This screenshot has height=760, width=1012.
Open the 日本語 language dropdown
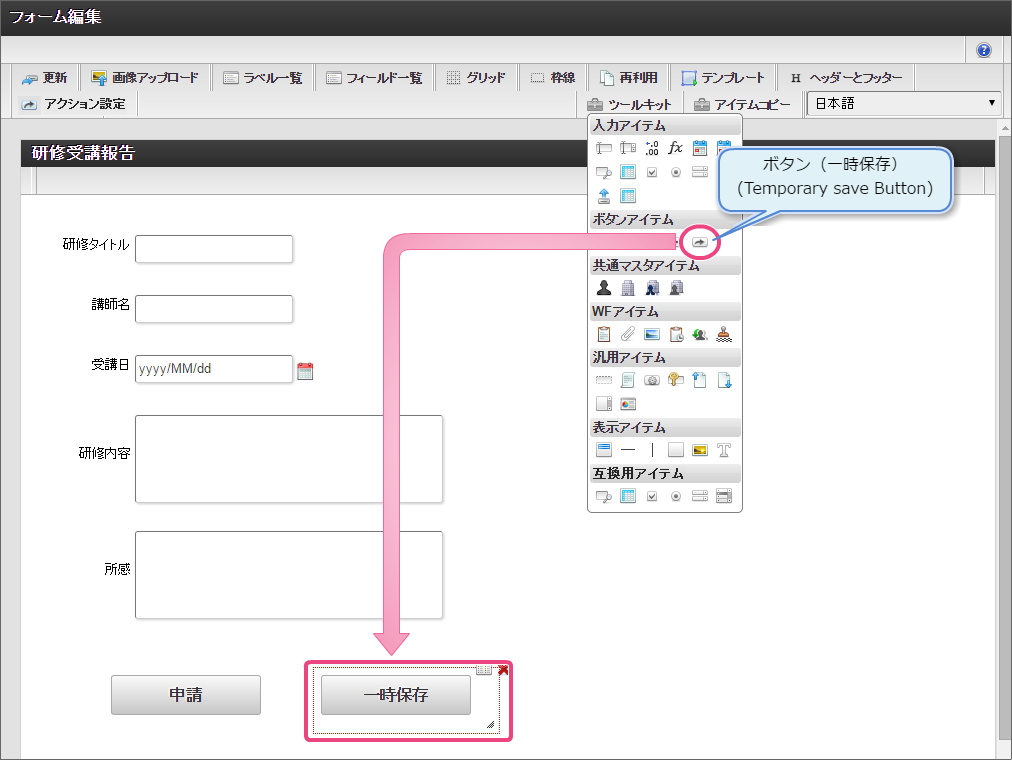(x=903, y=103)
